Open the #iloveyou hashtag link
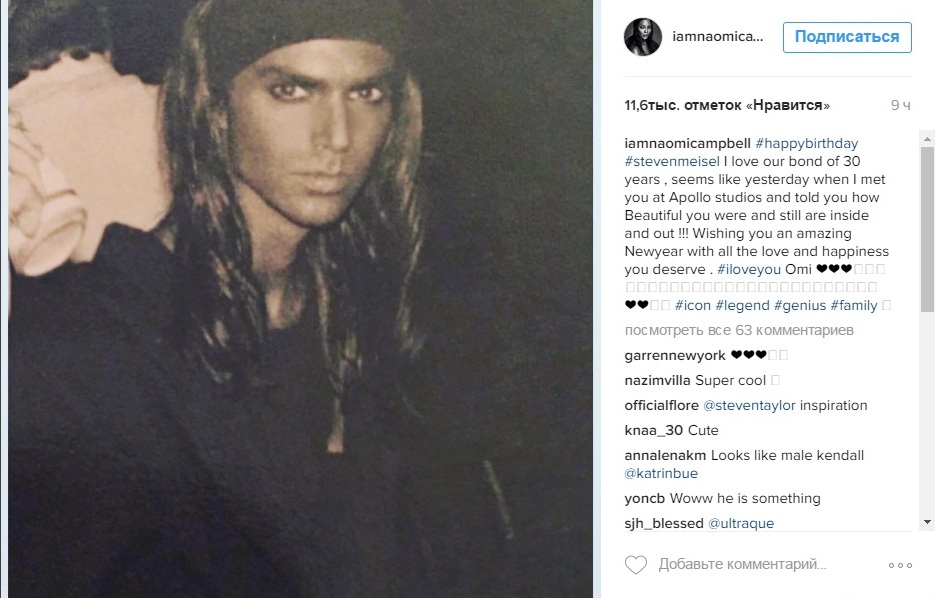Image resolution: width=935 pixels, height=598 pixels. click(748, 269)
